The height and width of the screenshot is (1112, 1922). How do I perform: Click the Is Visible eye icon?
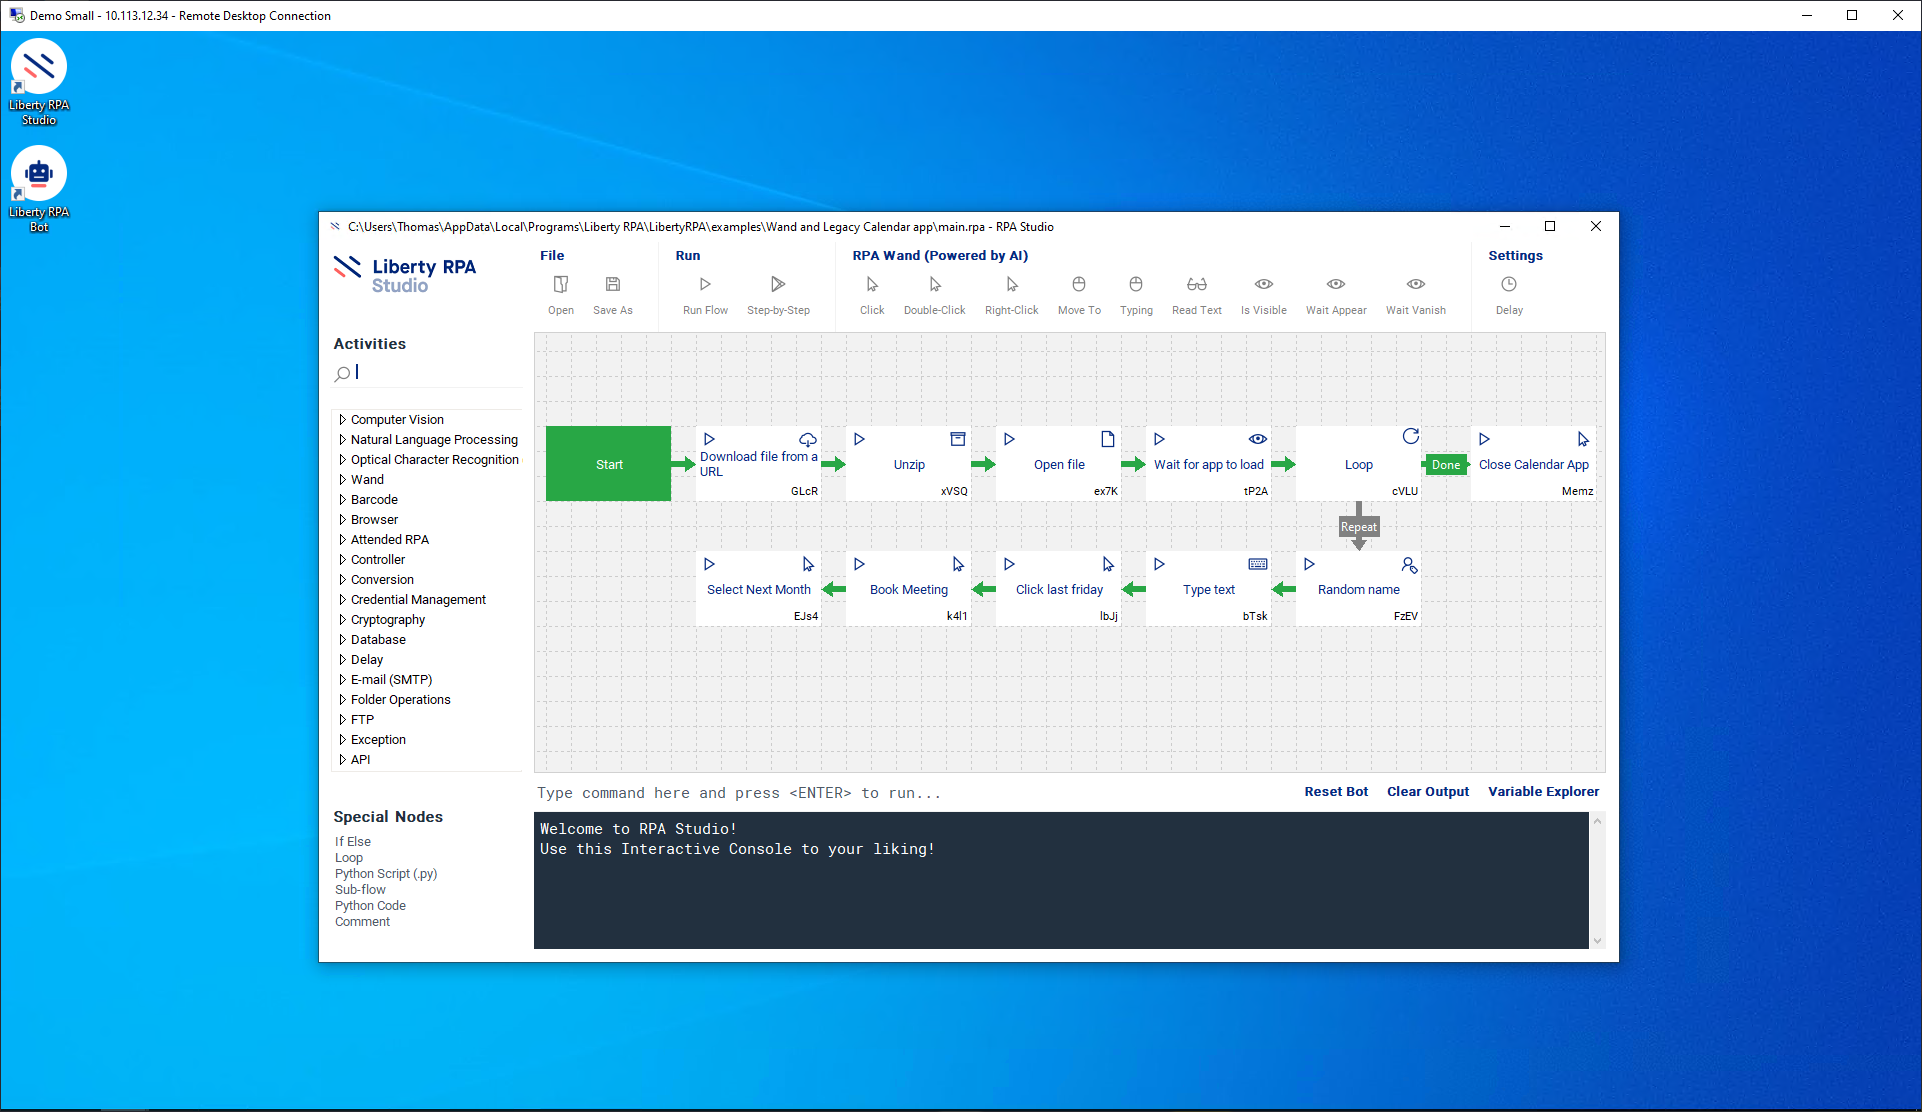tap(1263, 285)
